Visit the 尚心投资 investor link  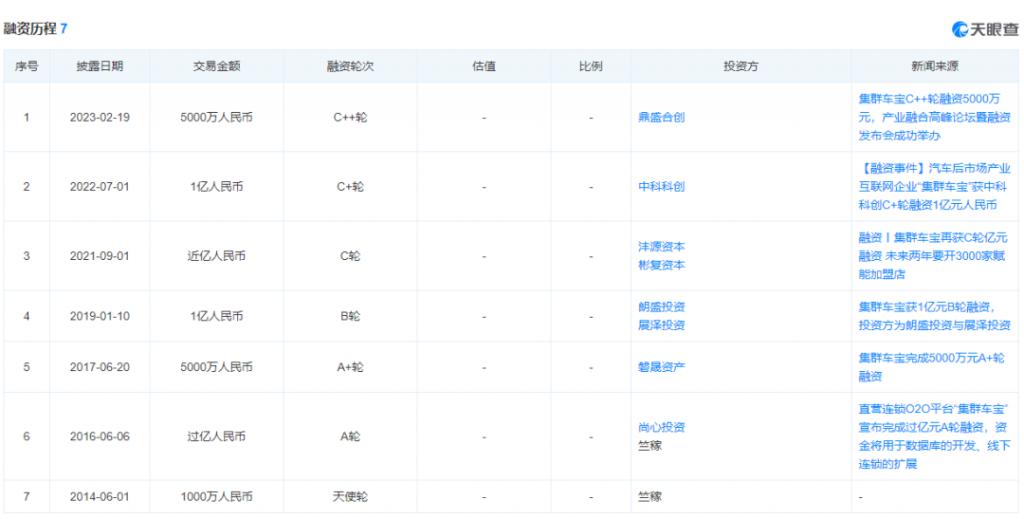tap(661, 427)
